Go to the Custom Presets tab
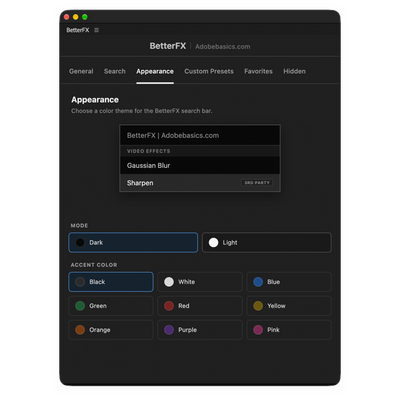 (209, 71)
